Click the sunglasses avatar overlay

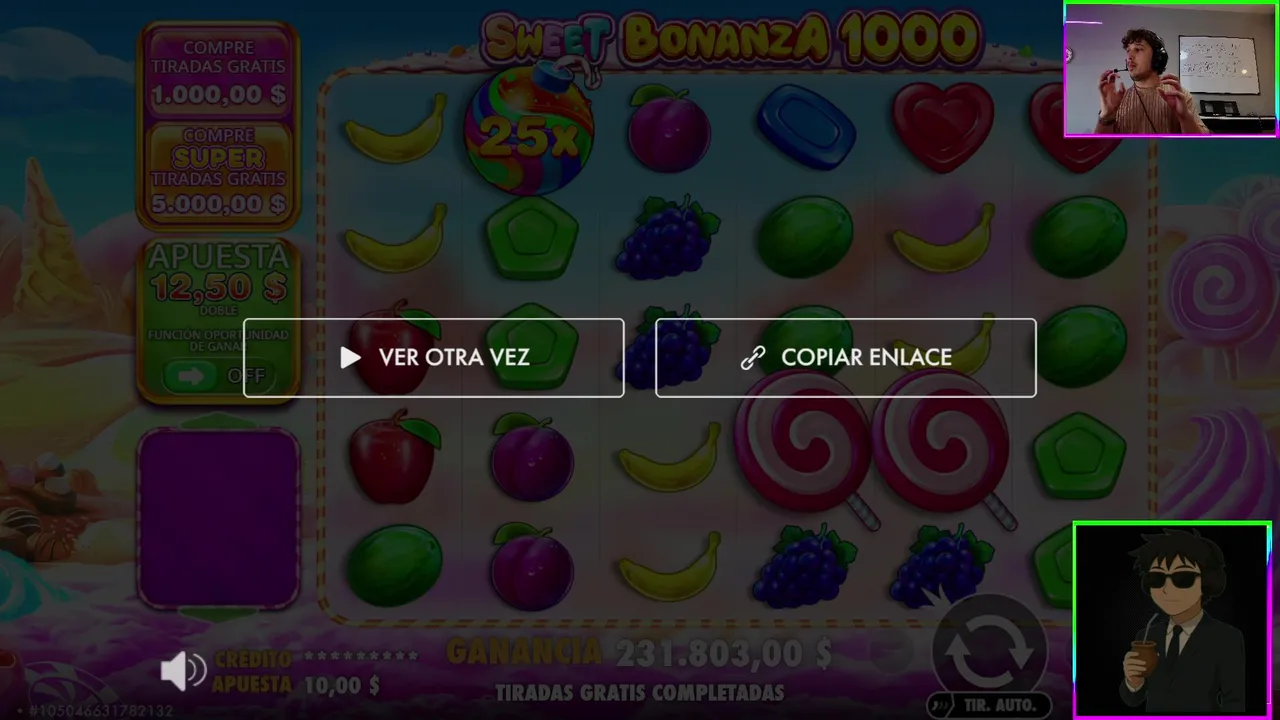click(1172, 619)
